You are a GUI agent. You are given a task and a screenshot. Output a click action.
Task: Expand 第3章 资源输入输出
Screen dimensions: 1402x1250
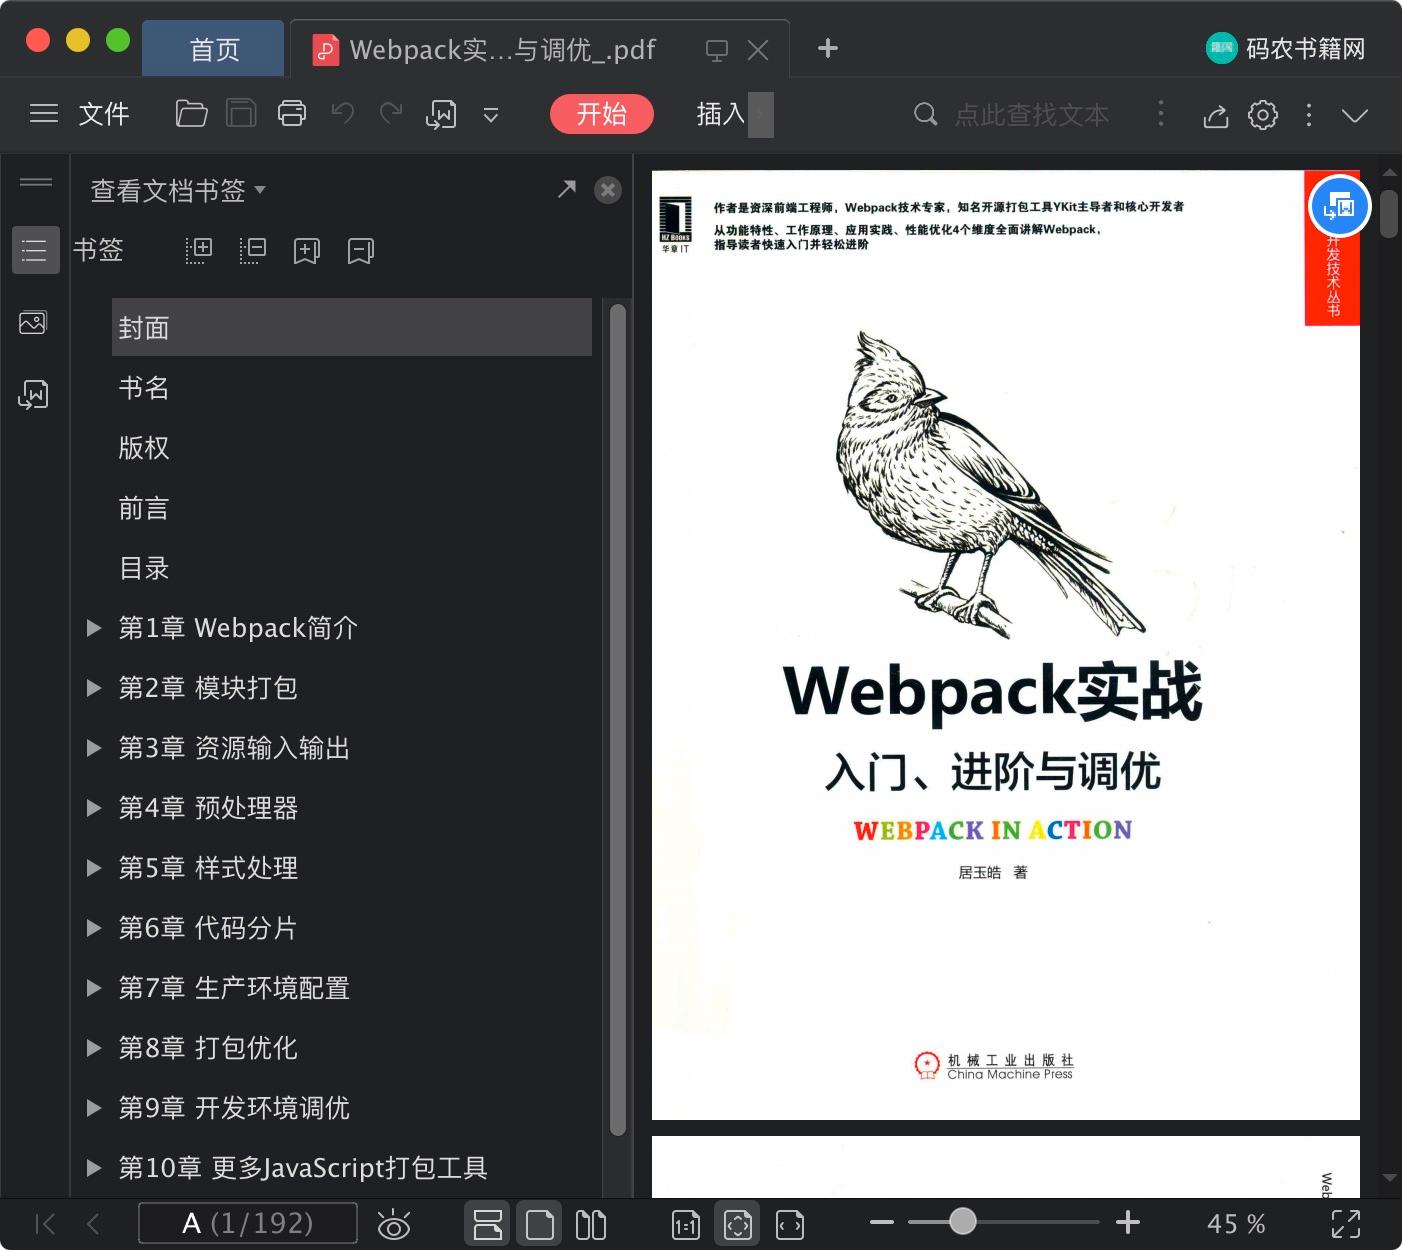tap(94, 748)
